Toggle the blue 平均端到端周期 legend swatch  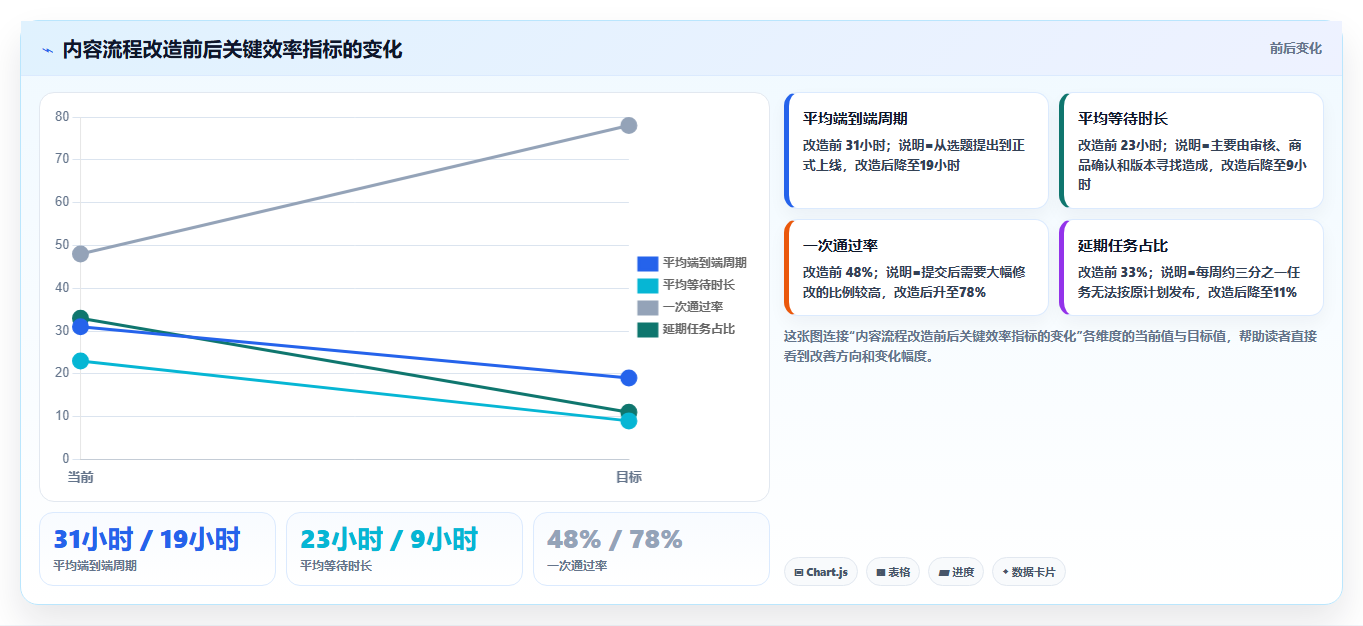pyautogui.click(x=647, y=263)
